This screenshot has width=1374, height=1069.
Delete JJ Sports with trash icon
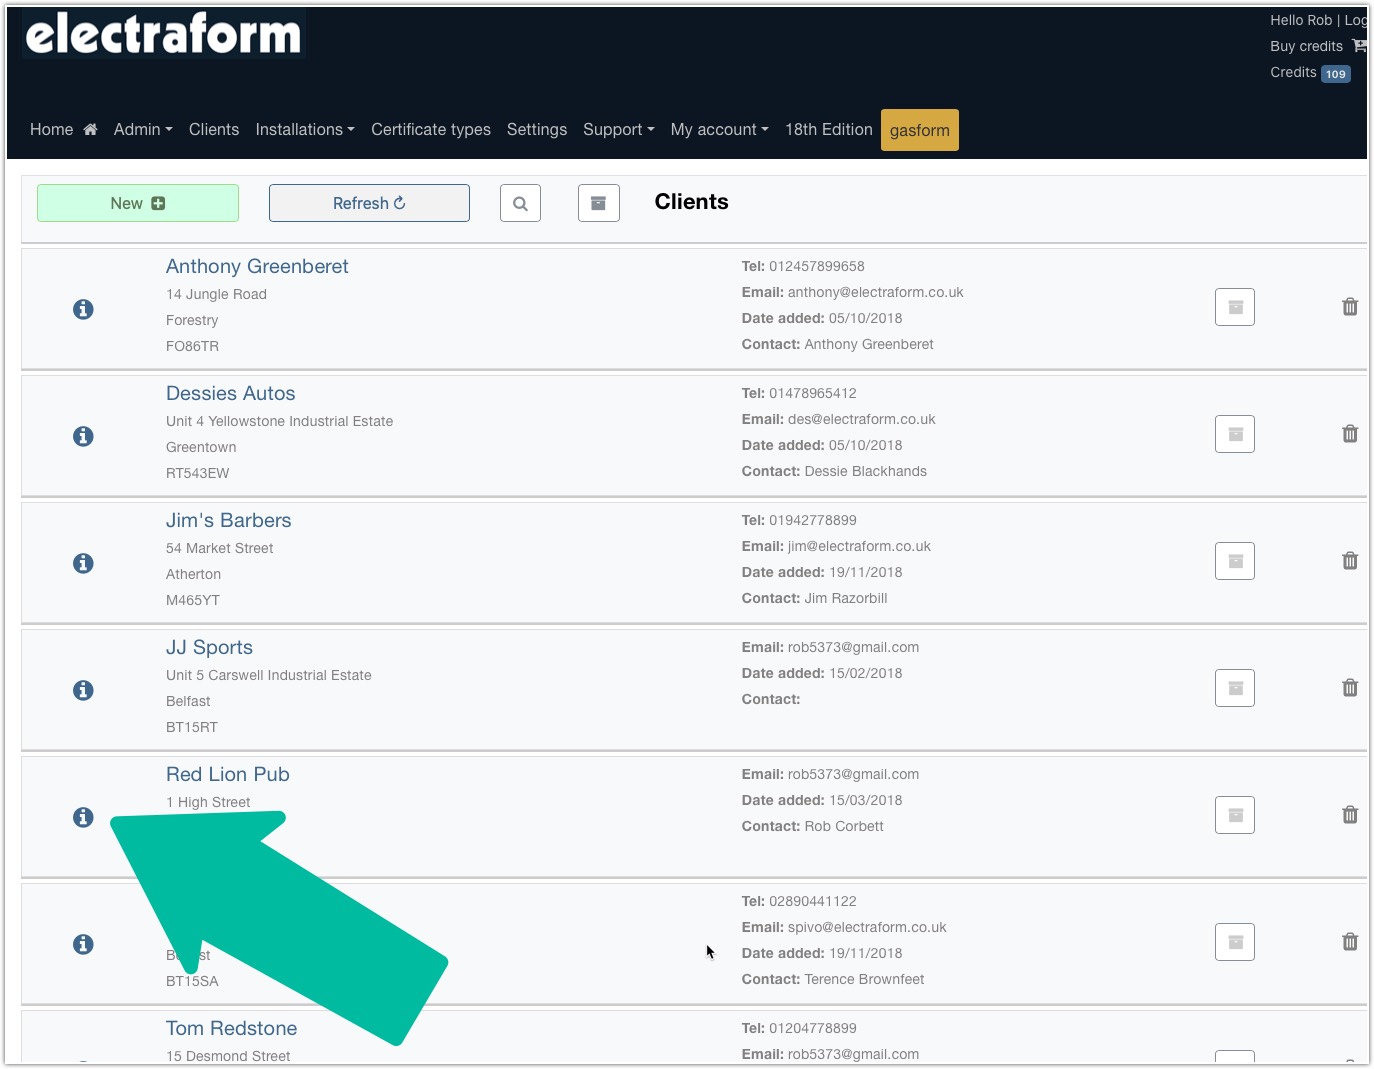(x=1350, y=688)
